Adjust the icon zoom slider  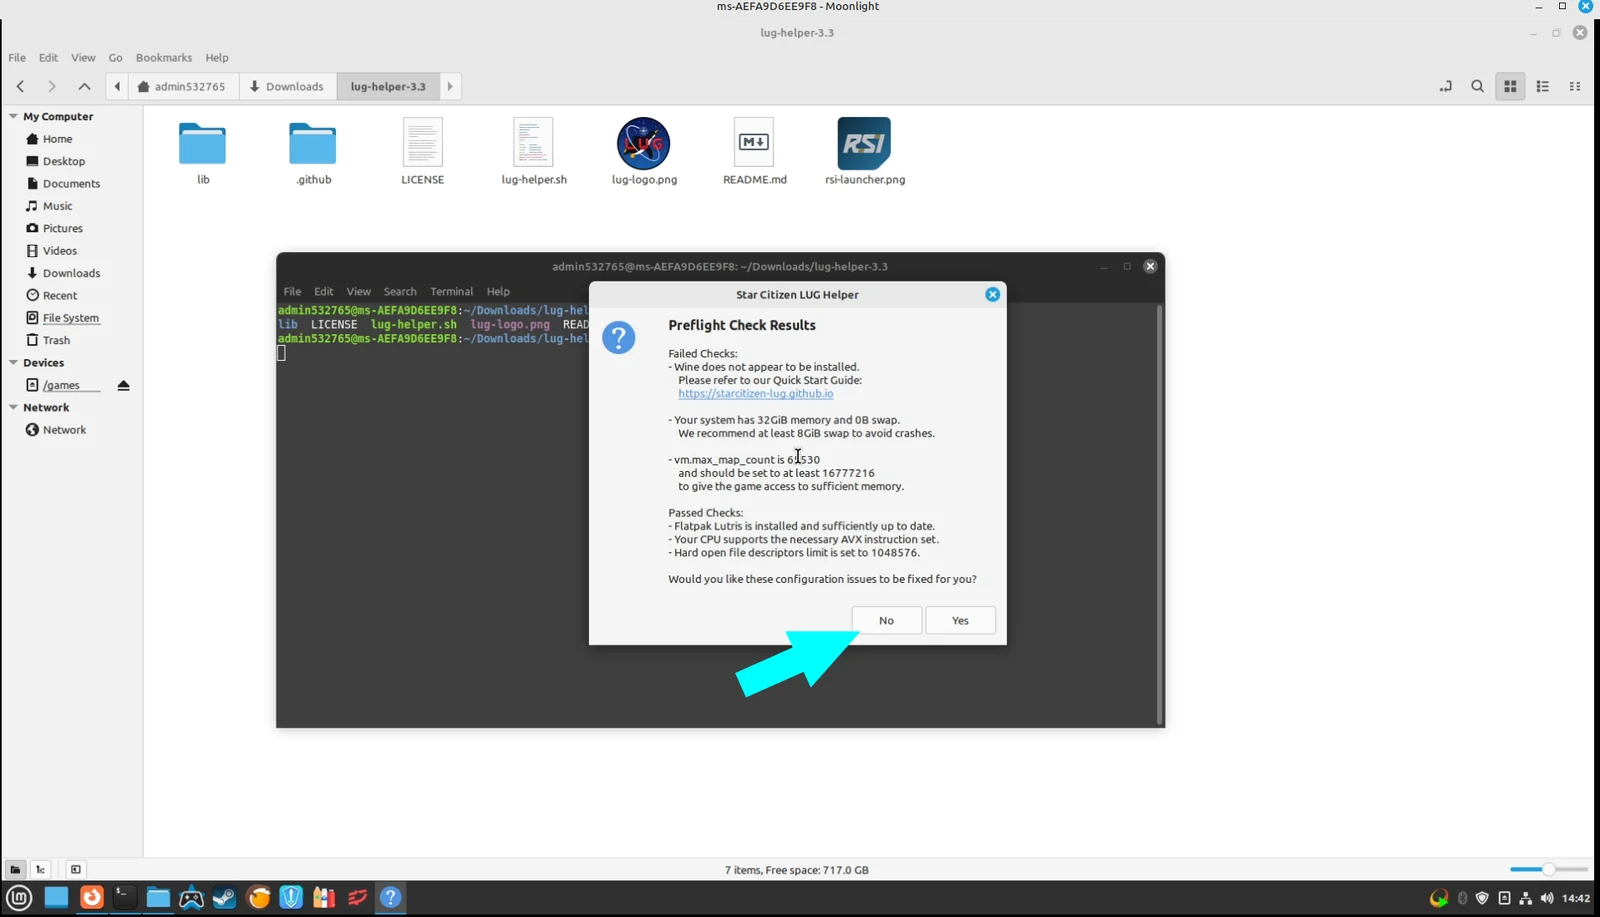click(x=1548, y=869)
